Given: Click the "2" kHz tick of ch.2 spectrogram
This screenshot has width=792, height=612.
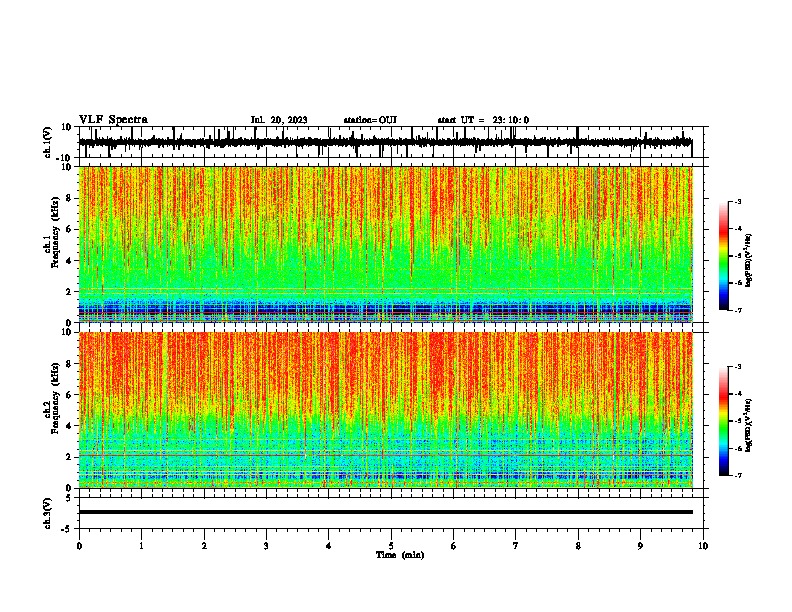Looking at the screenshot, I should 69,457.
